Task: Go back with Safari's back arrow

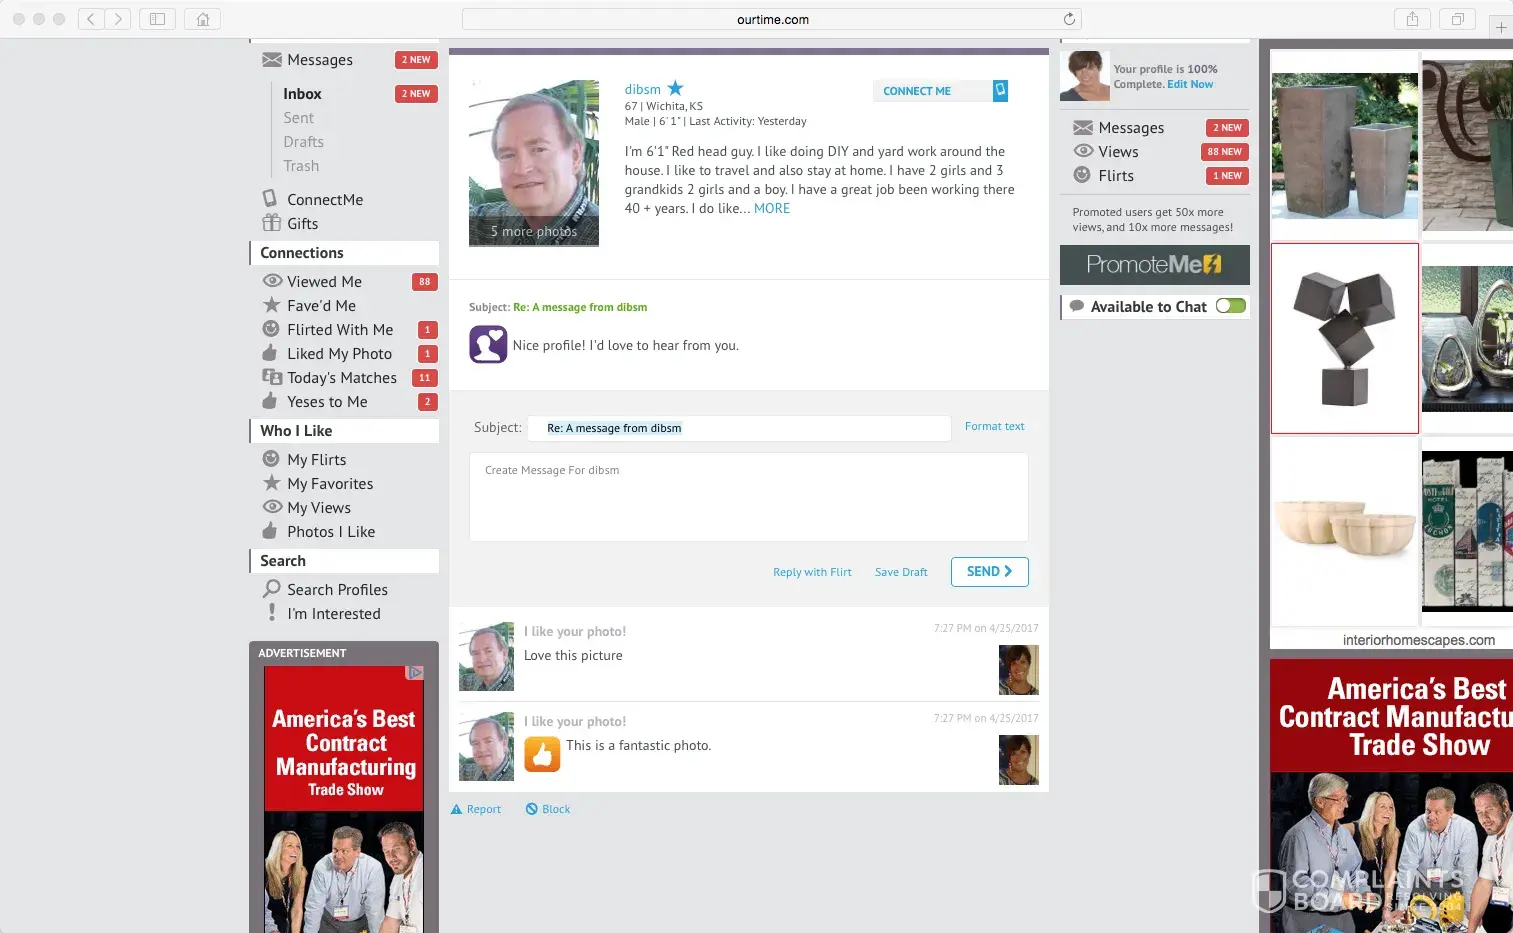Action: pos(91,19)
